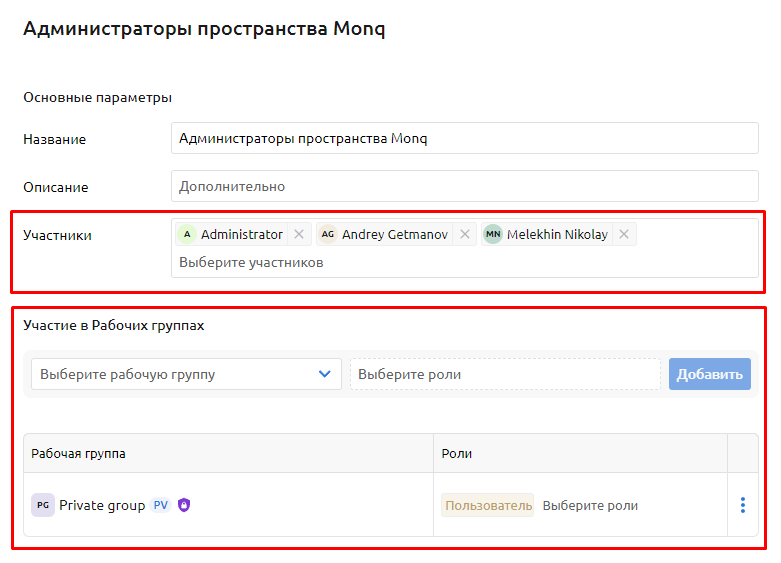Click the 'Описание' input field

click(x=464, y=186)
